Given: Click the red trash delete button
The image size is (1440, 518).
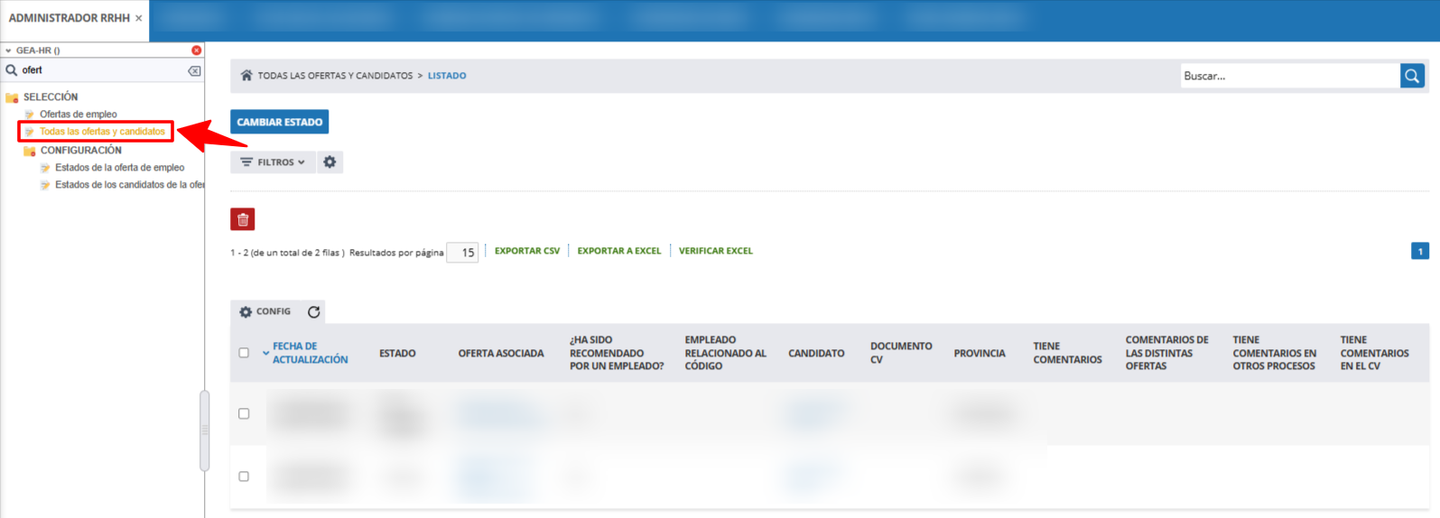Looking at the screenshot, I should [243, 219].
